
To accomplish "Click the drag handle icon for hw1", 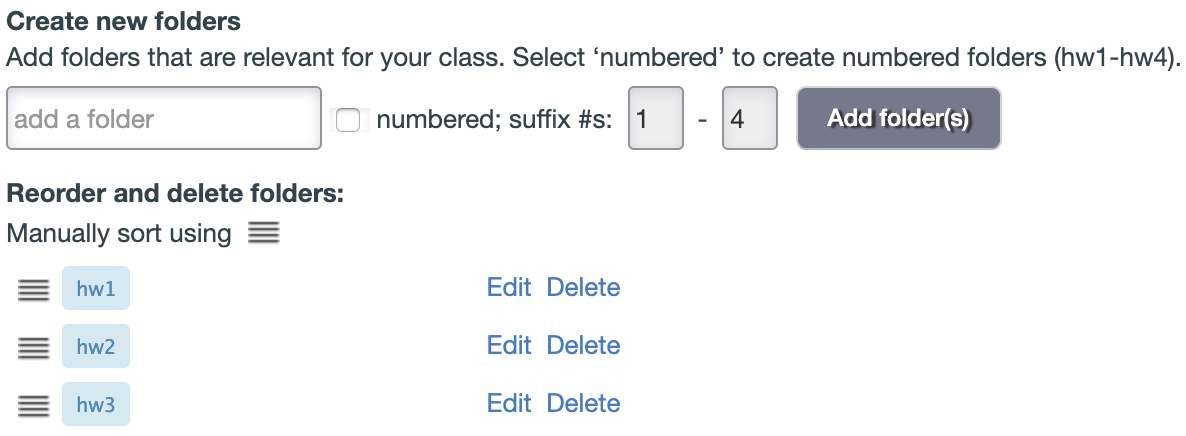I will coord(33,289).
